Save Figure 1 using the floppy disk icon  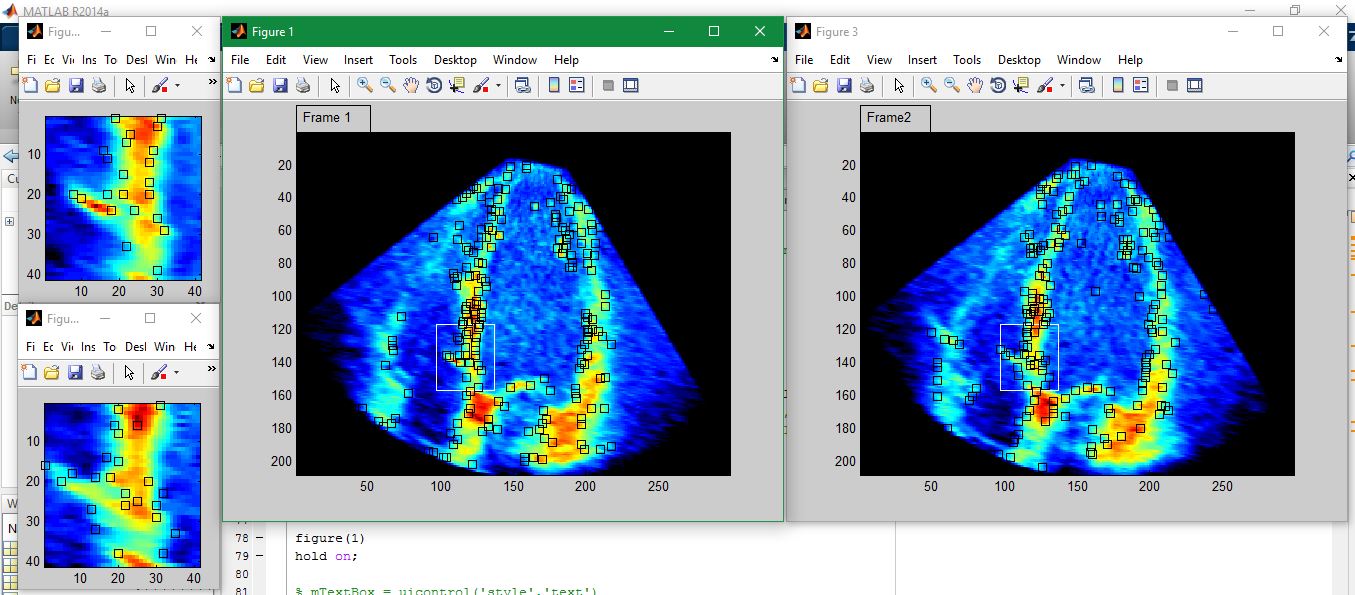[280, 86]
